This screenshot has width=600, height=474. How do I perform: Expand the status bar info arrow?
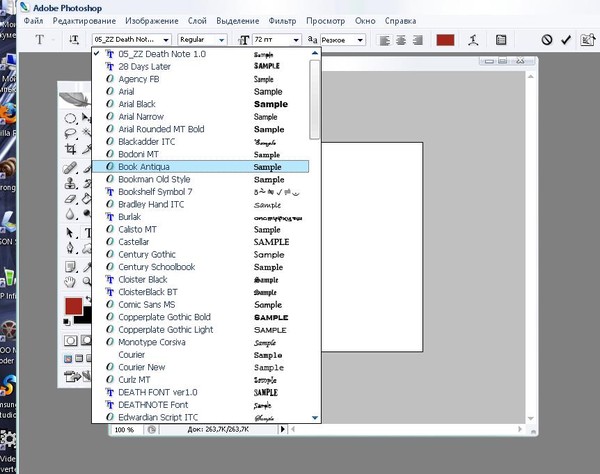[x=283, y=429]
